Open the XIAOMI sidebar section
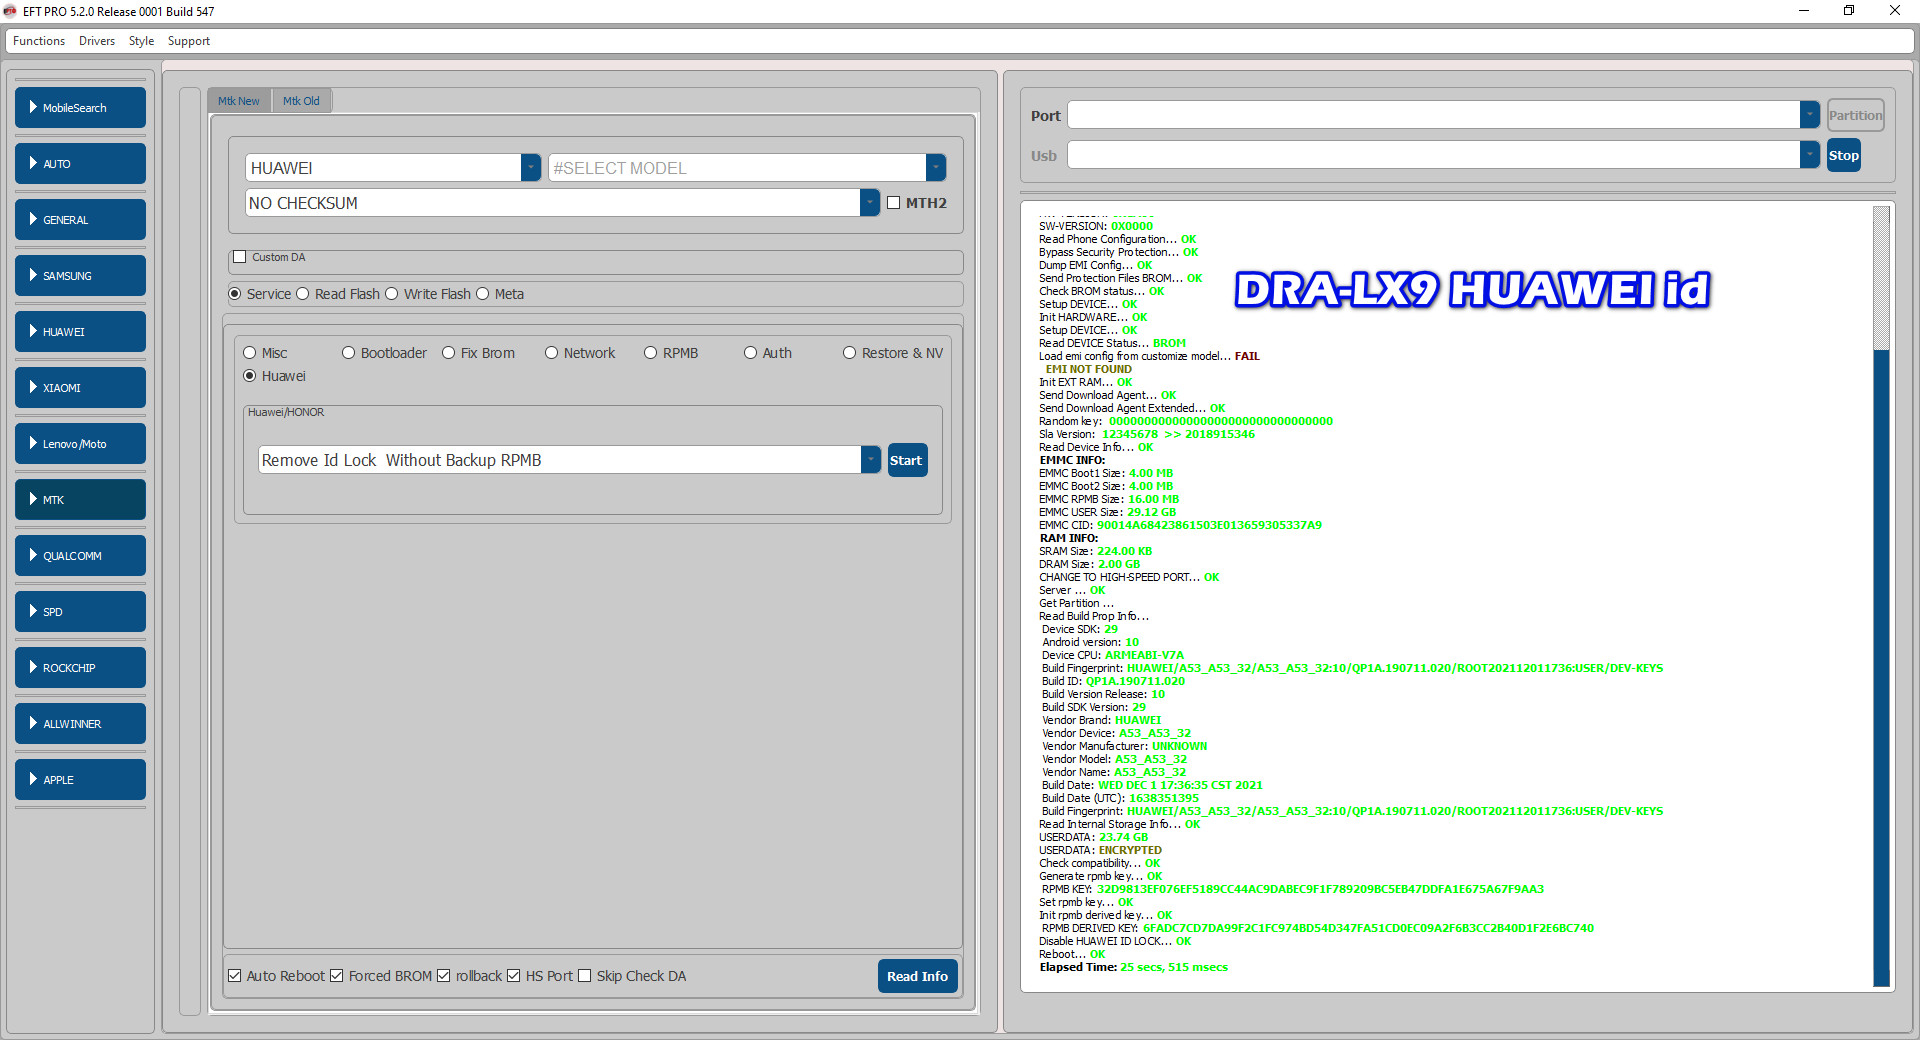Screen dimensions: 1920x1040 (80, 388)
